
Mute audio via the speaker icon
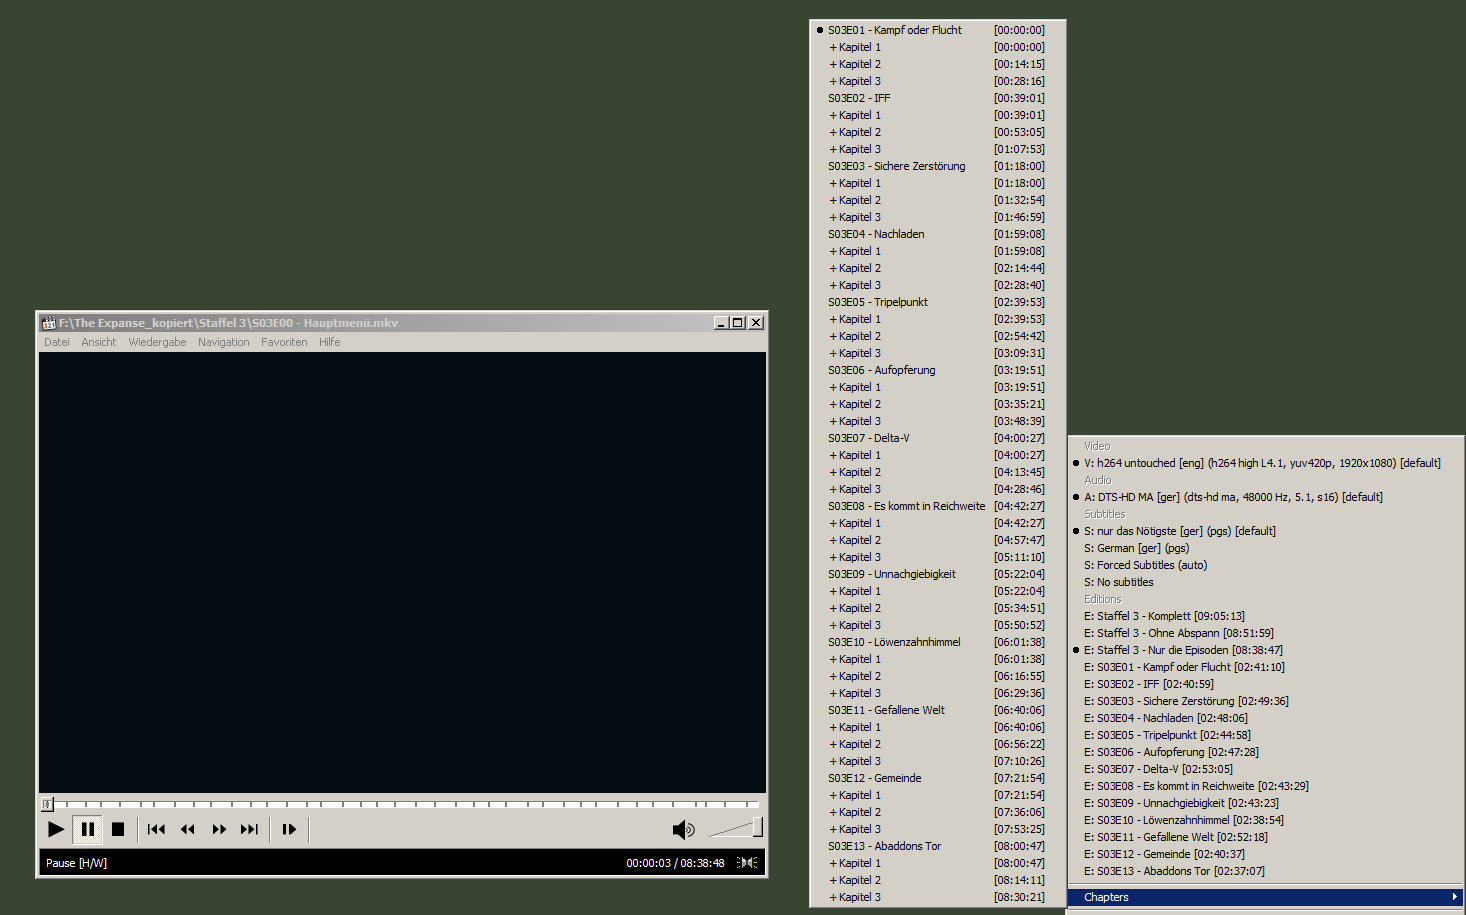(x=683, y=829)
